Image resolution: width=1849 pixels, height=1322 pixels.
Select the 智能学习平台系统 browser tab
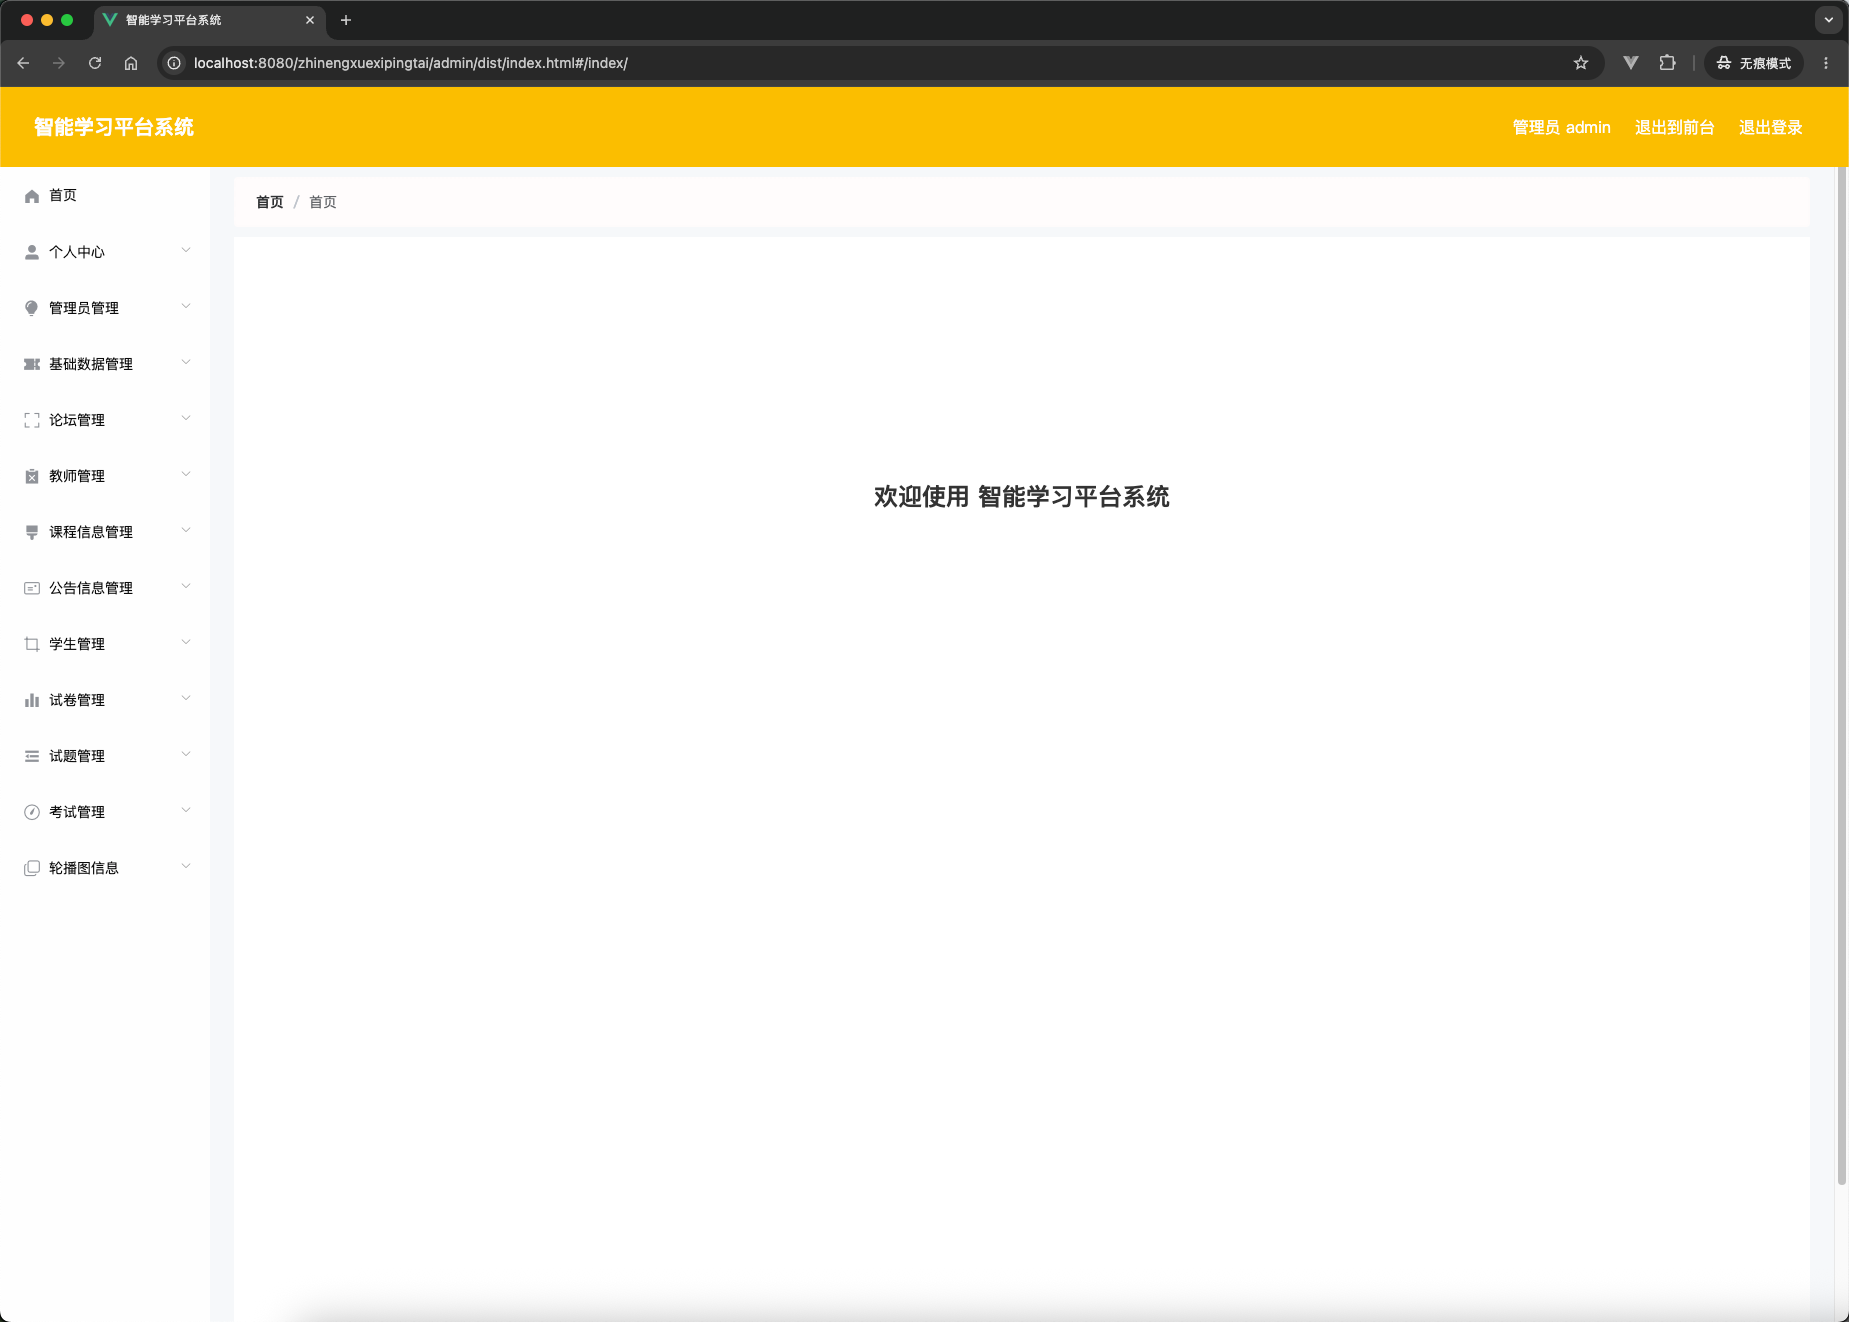pos(210,20)
